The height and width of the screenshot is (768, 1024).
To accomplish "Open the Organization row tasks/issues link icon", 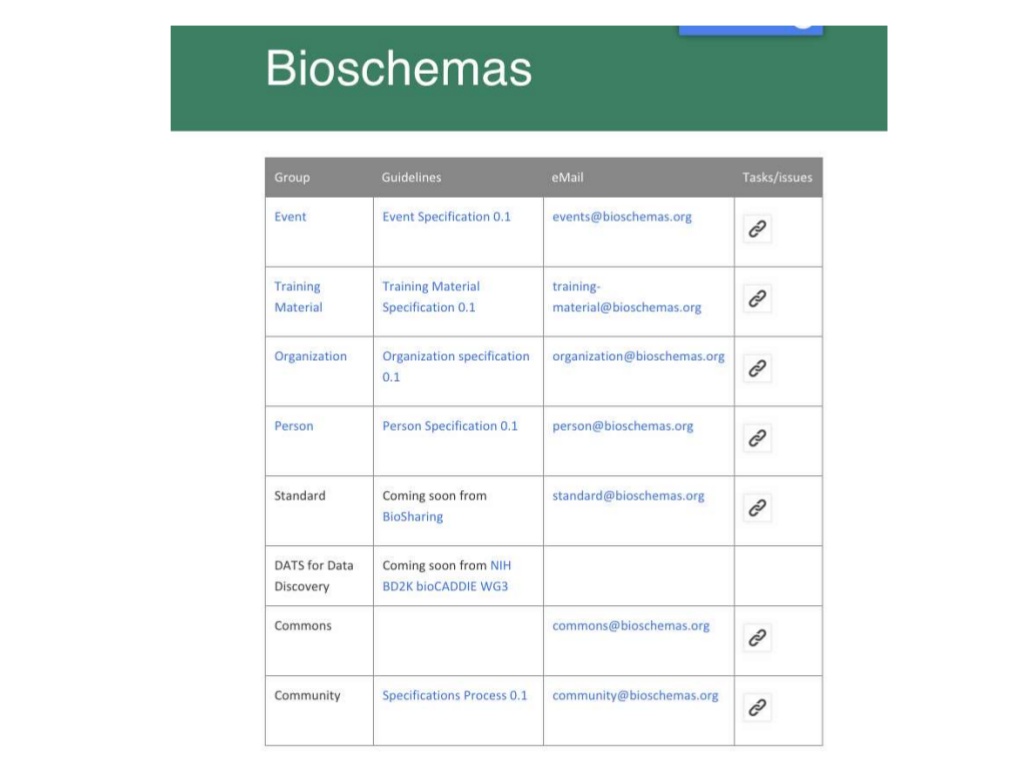I will [x=757, y=368].
